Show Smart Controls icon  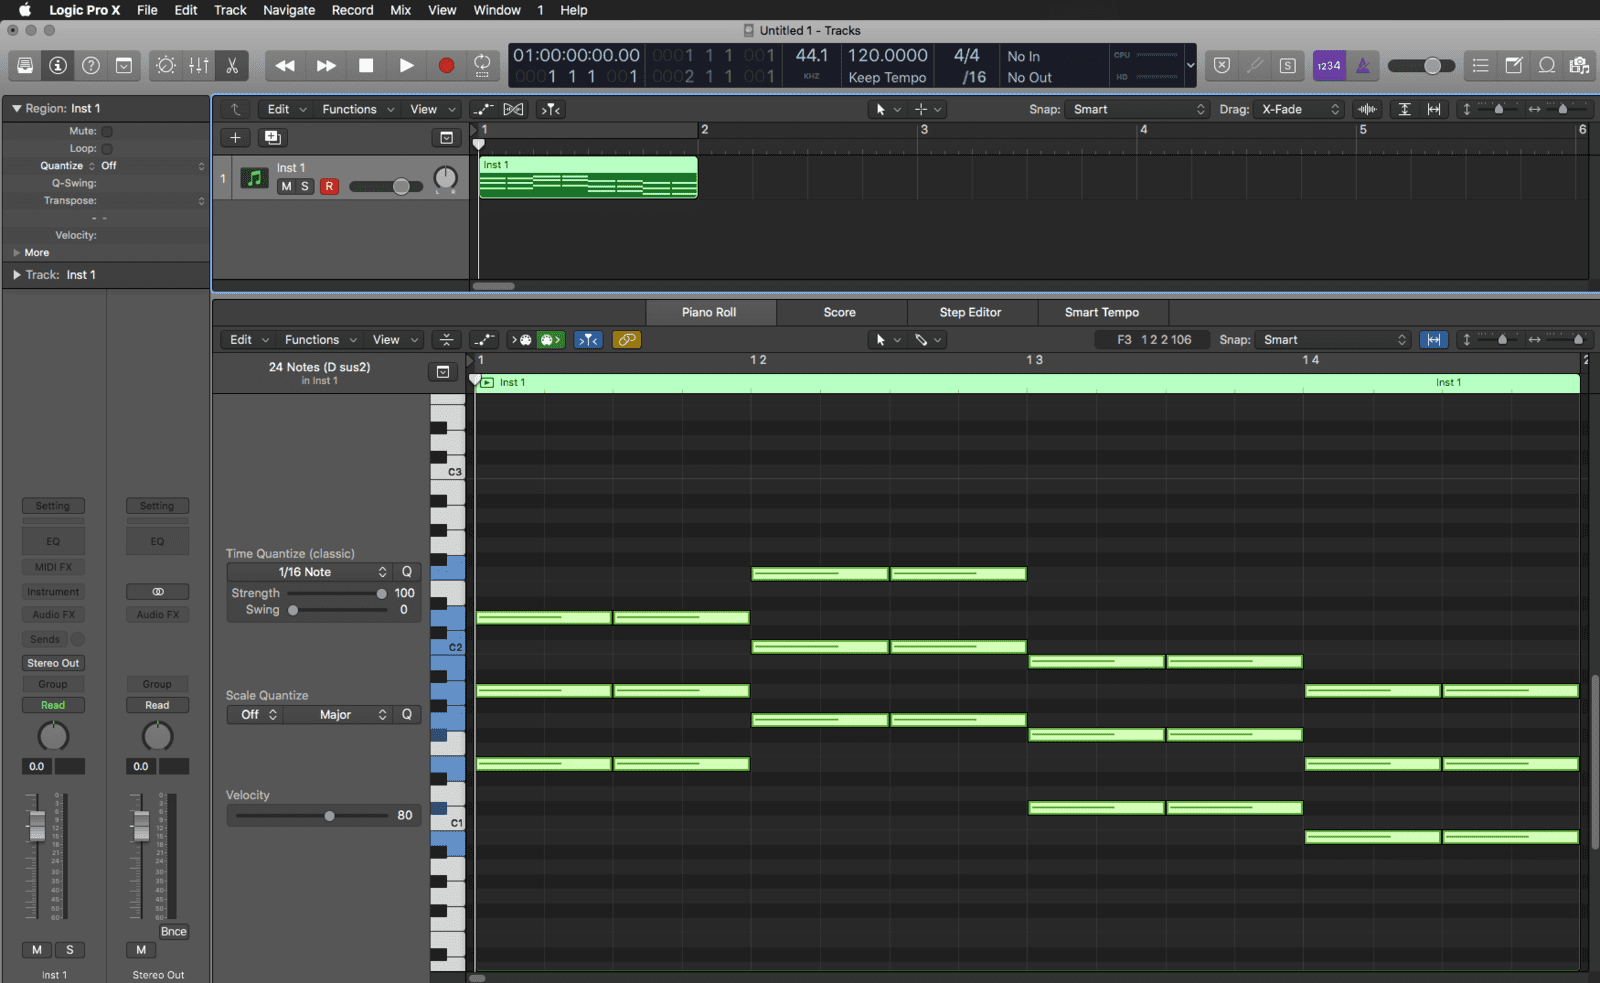pyautogui.click(x=166, y=66)
